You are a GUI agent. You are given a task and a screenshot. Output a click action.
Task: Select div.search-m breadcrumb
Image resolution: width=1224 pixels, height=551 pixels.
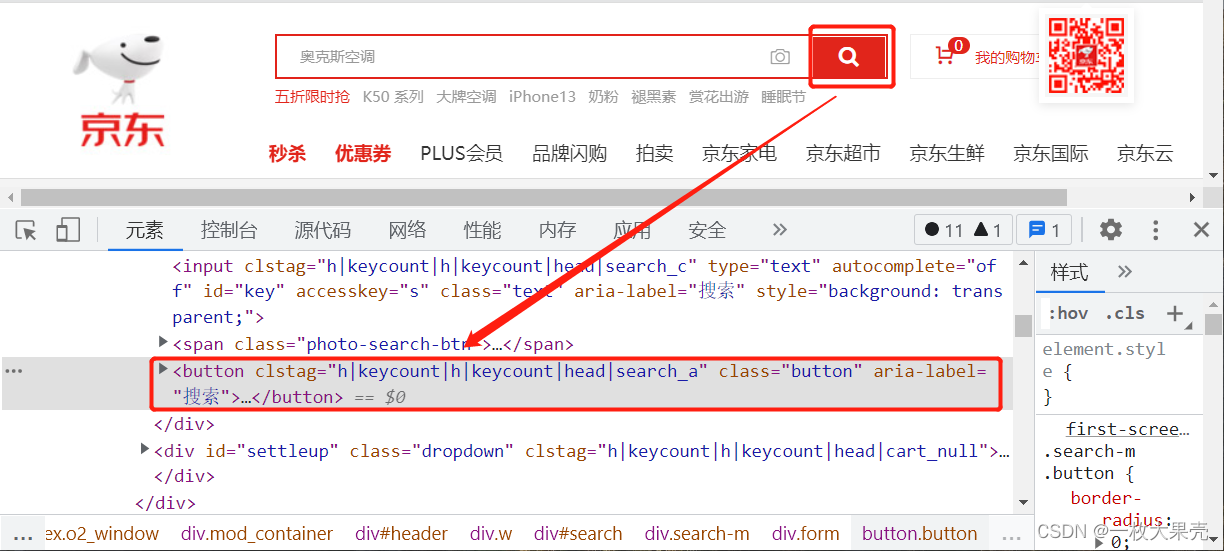click(697, 533)
